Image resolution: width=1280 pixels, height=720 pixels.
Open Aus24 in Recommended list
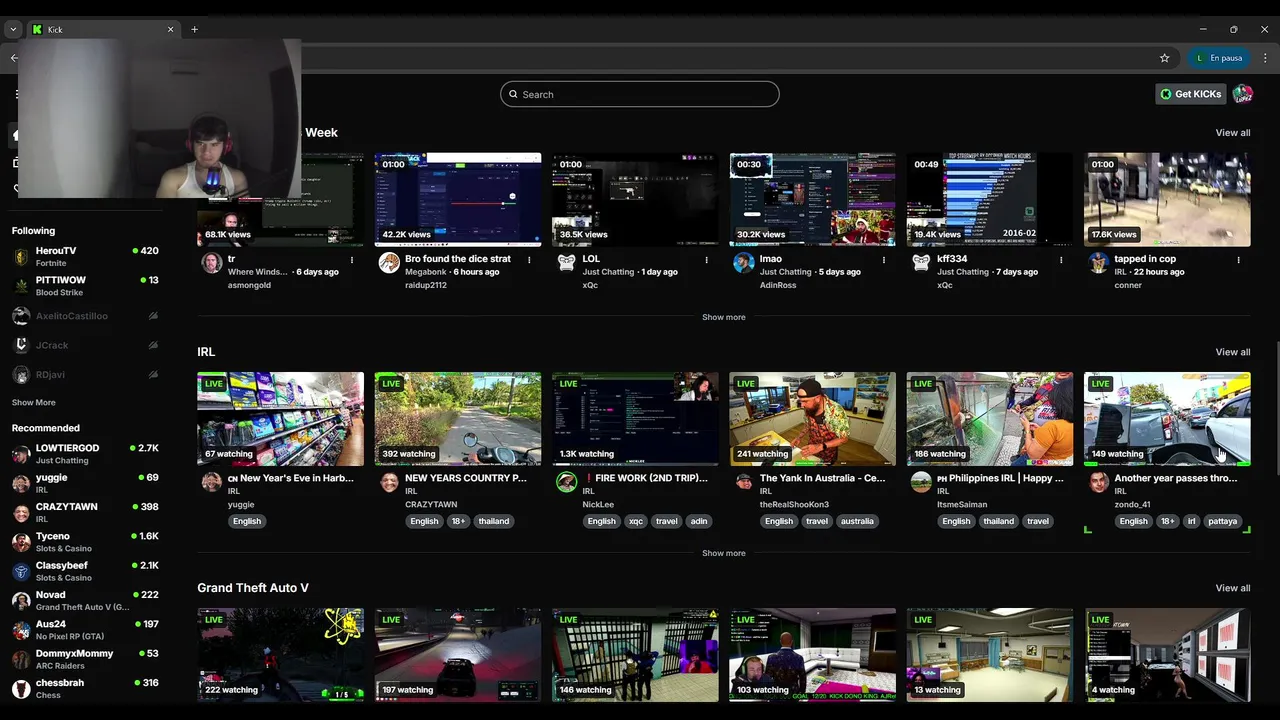click(85, 630)
